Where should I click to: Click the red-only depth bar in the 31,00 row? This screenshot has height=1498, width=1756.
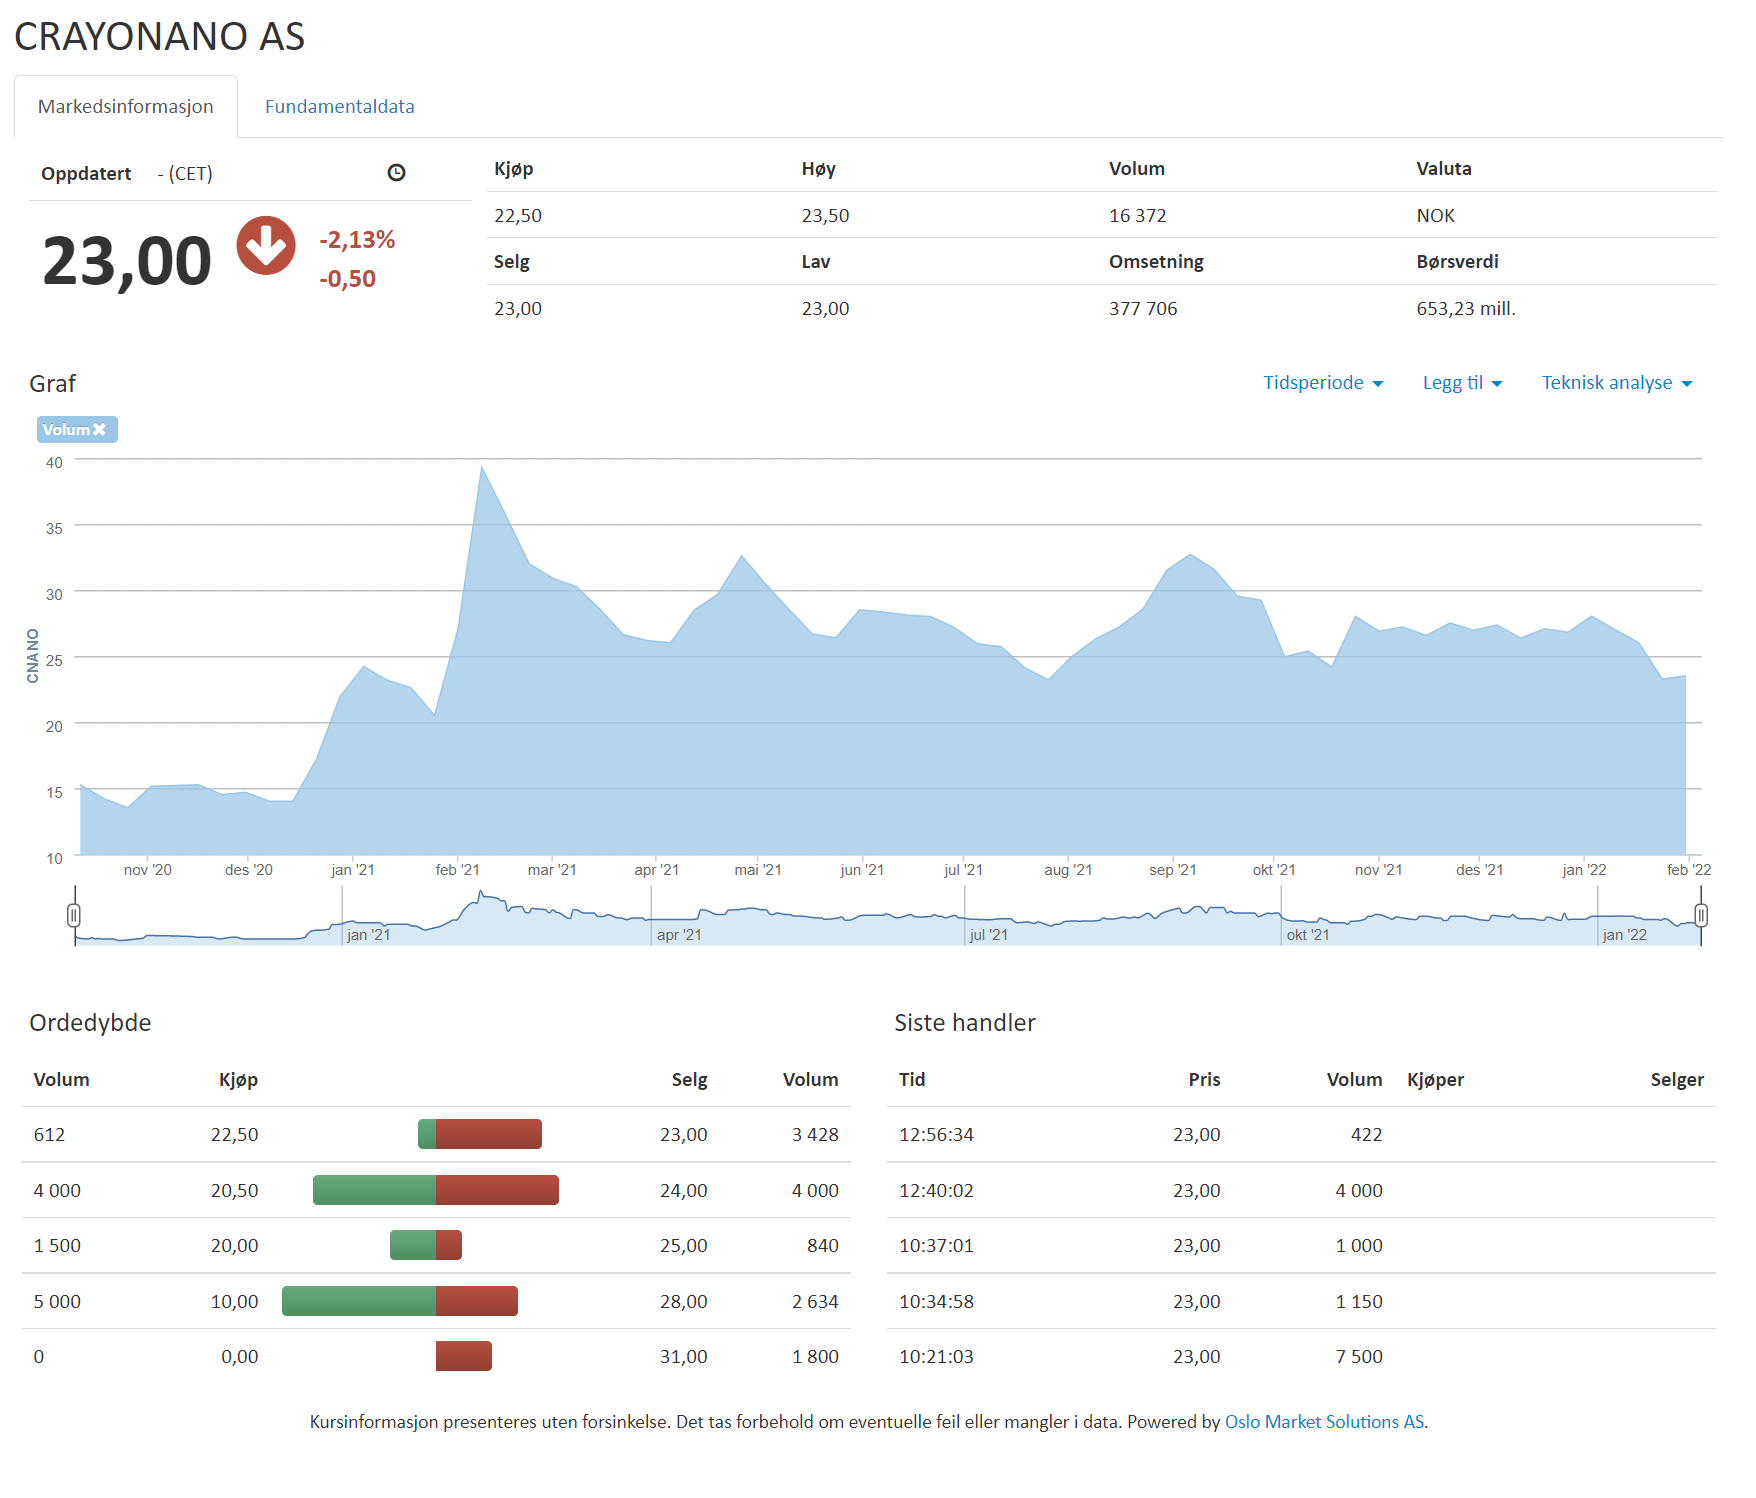(464, 1356)
